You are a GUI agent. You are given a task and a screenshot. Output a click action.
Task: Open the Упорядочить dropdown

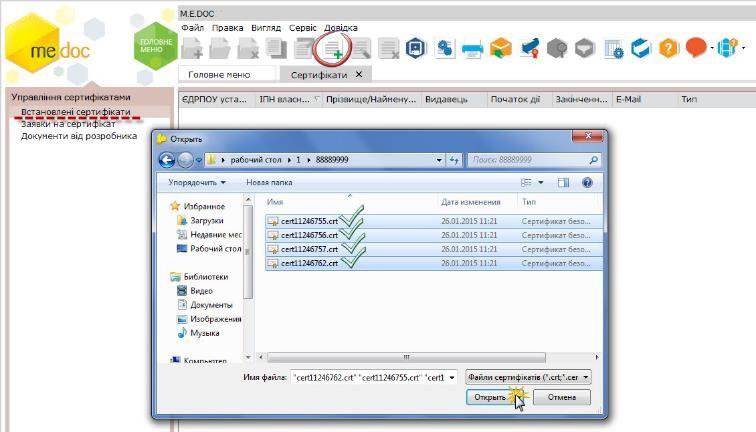197,183
